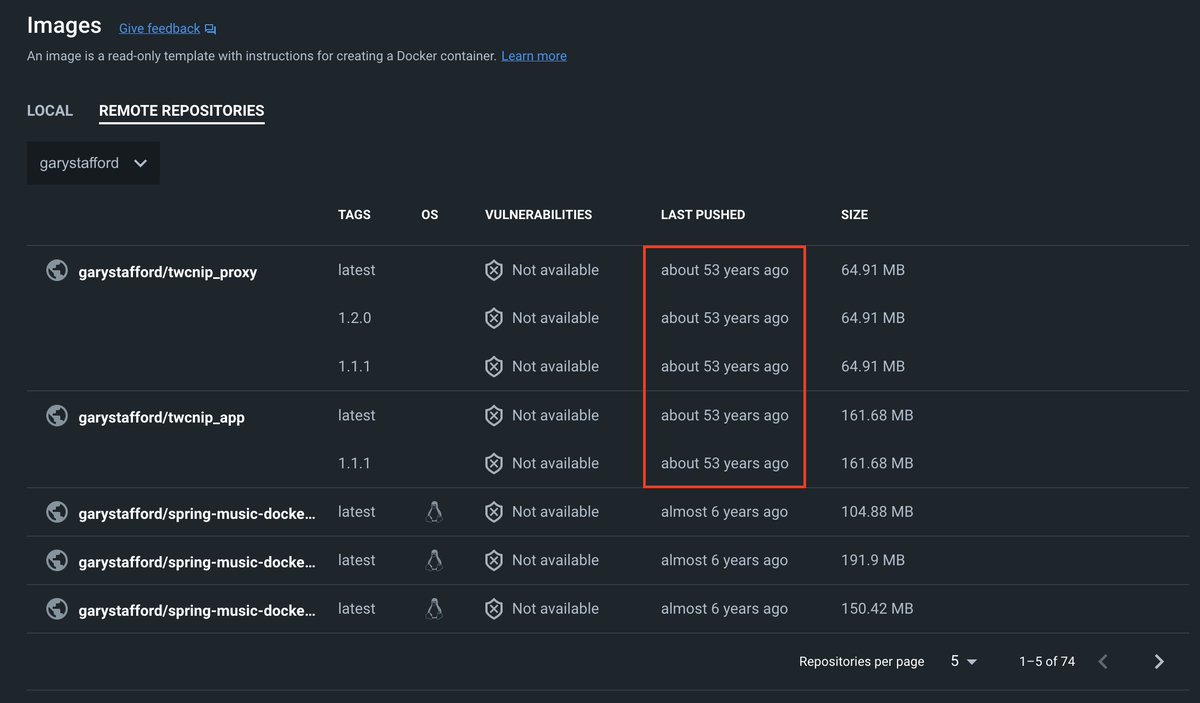Screen dimensions: 1200x703
Task: Click the 191.9 MB size value
Action: [x=873, y=560]
